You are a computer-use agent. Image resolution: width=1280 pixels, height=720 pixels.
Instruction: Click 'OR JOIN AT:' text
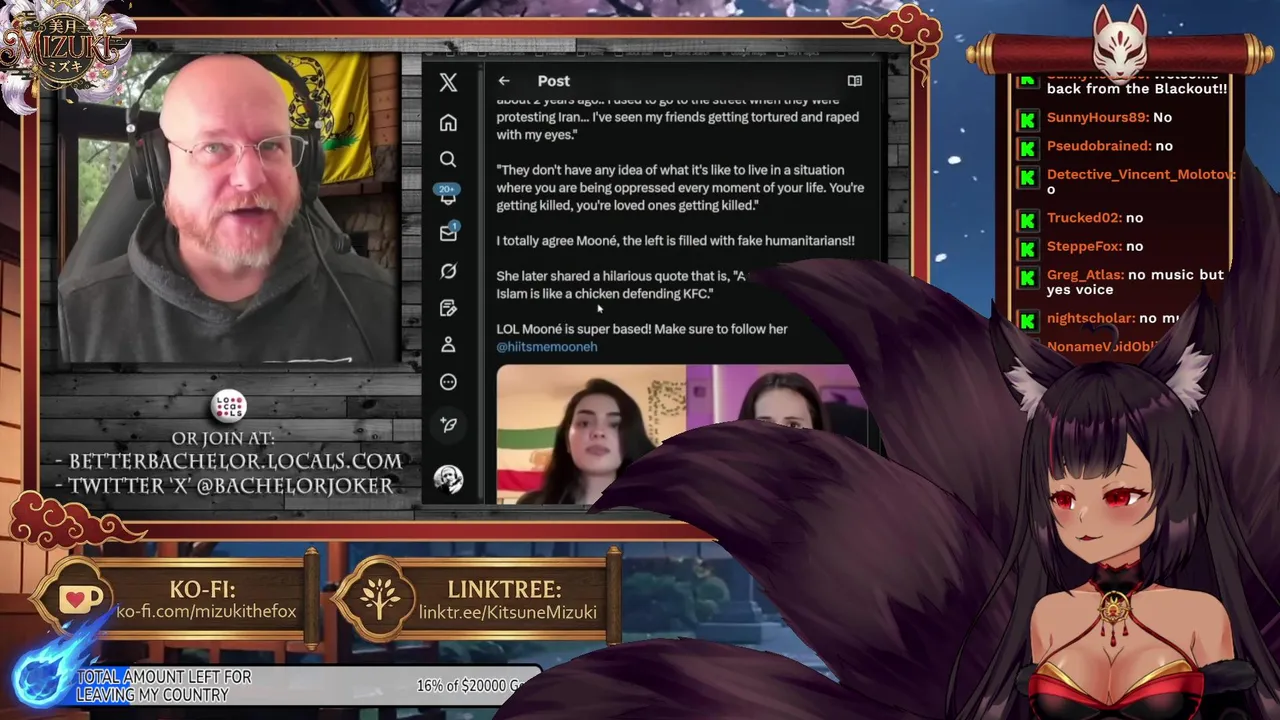coord(223,438)
